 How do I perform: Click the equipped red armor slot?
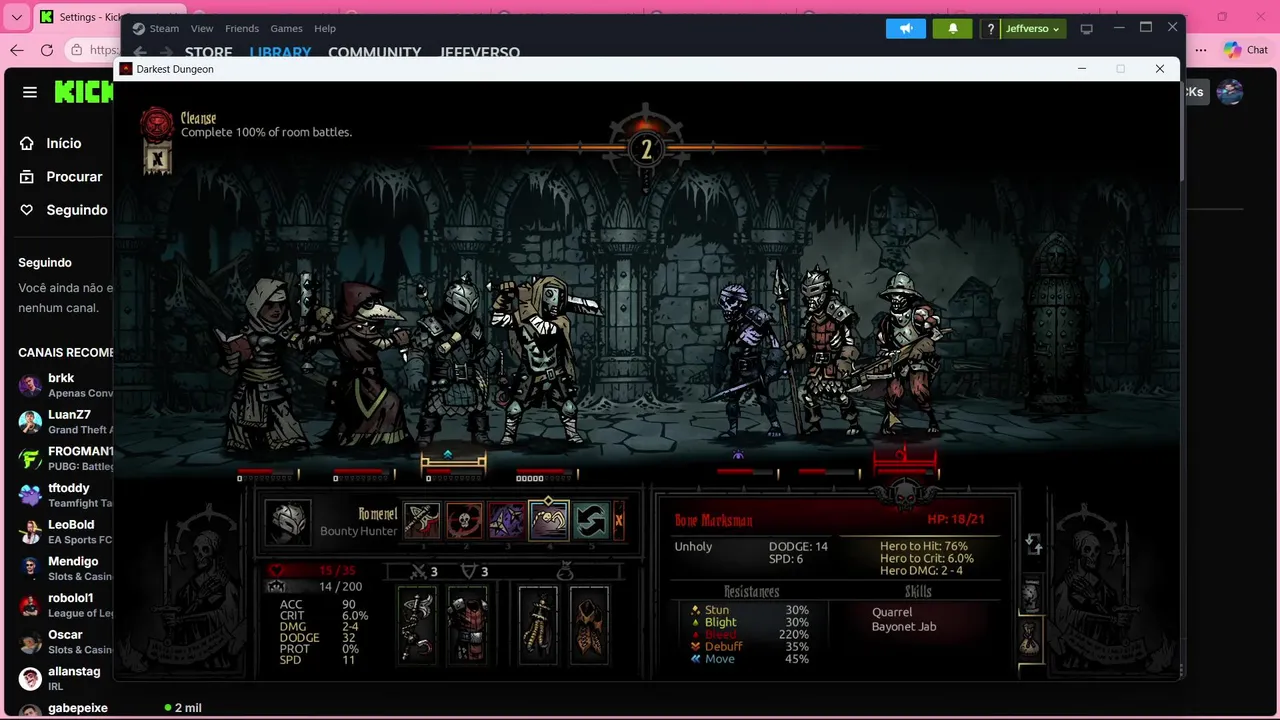(468, 625)
